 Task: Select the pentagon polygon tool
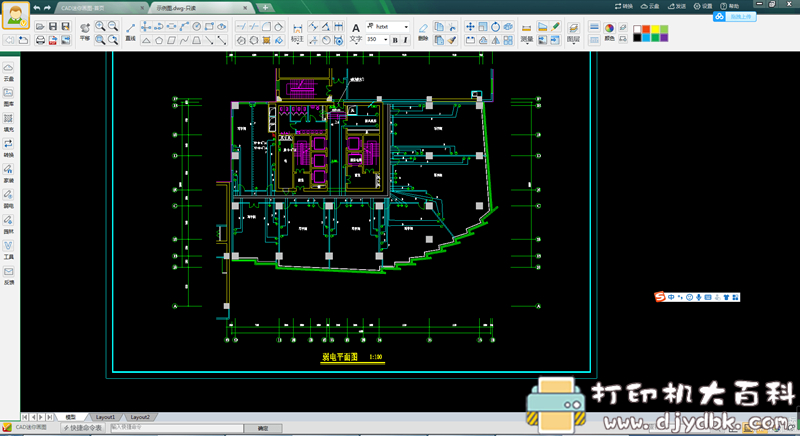coord(159,40)
